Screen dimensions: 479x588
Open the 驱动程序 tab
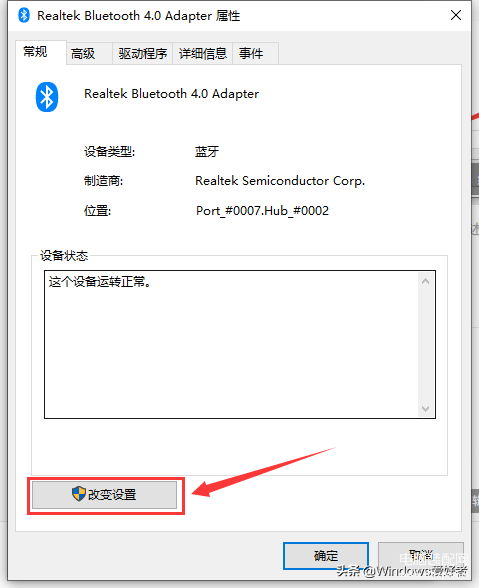pos(143,54)
